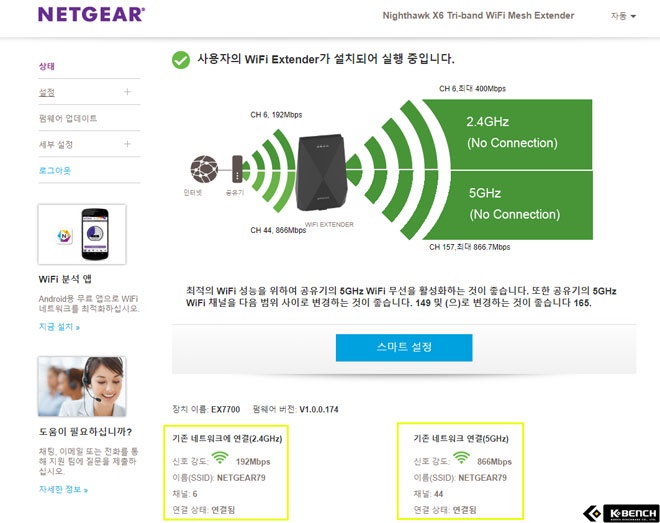The width and height of the screenshot is (660, 523).
Task: Click the K-Bench watermark logo
Action: (x=621, y=513)
